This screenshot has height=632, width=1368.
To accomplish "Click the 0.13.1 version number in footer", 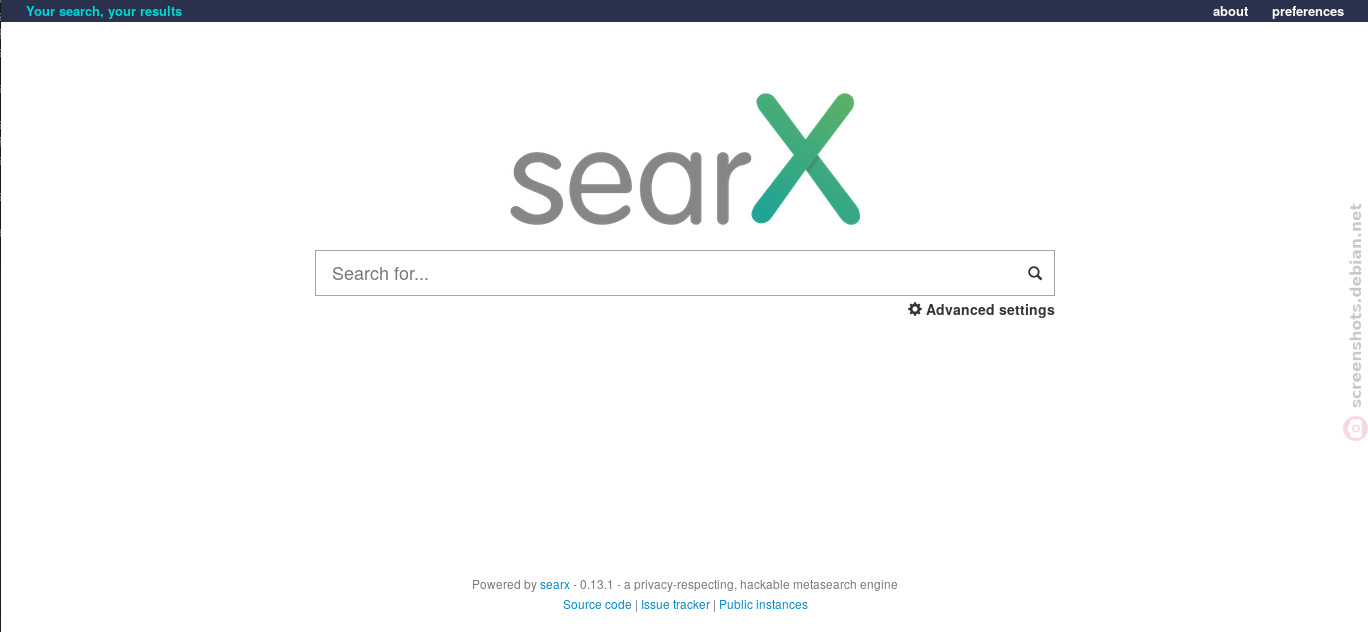I will tap(596, 585).
